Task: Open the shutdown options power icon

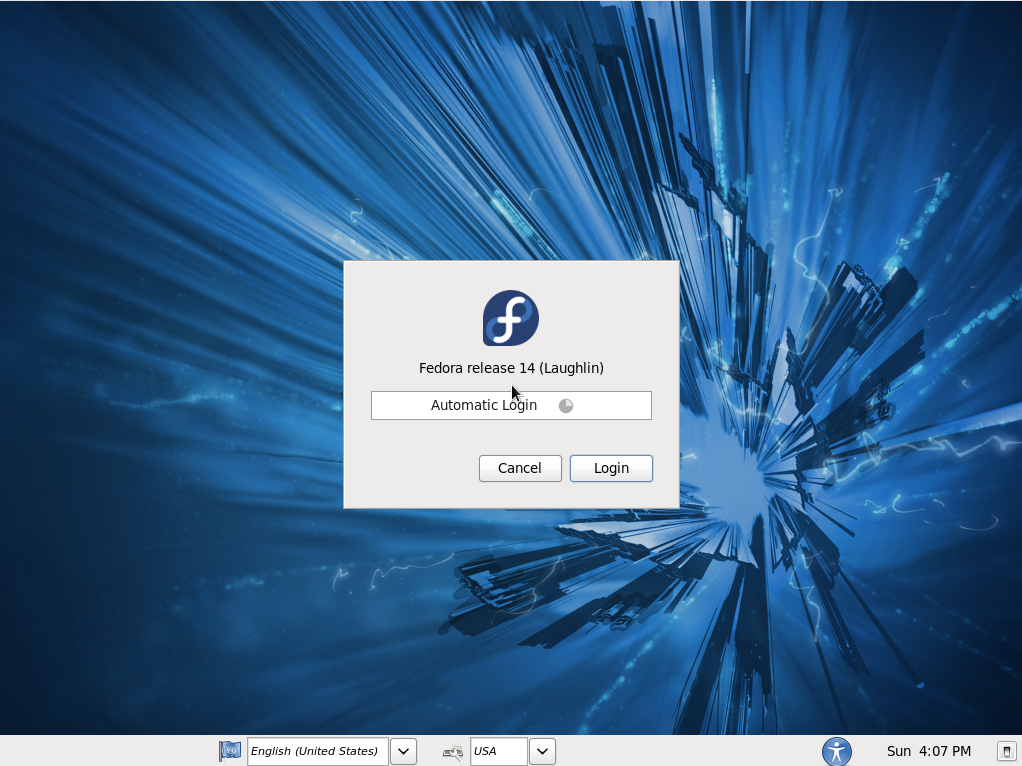Action: tap(1006, 751)
